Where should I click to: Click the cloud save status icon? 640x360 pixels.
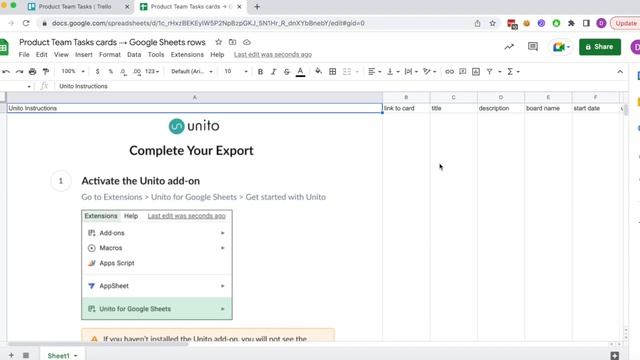247,42
